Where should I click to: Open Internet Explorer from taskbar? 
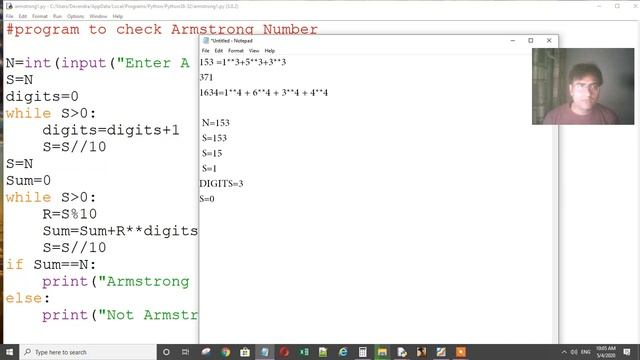pyautogui.click(x=343, y=352)
